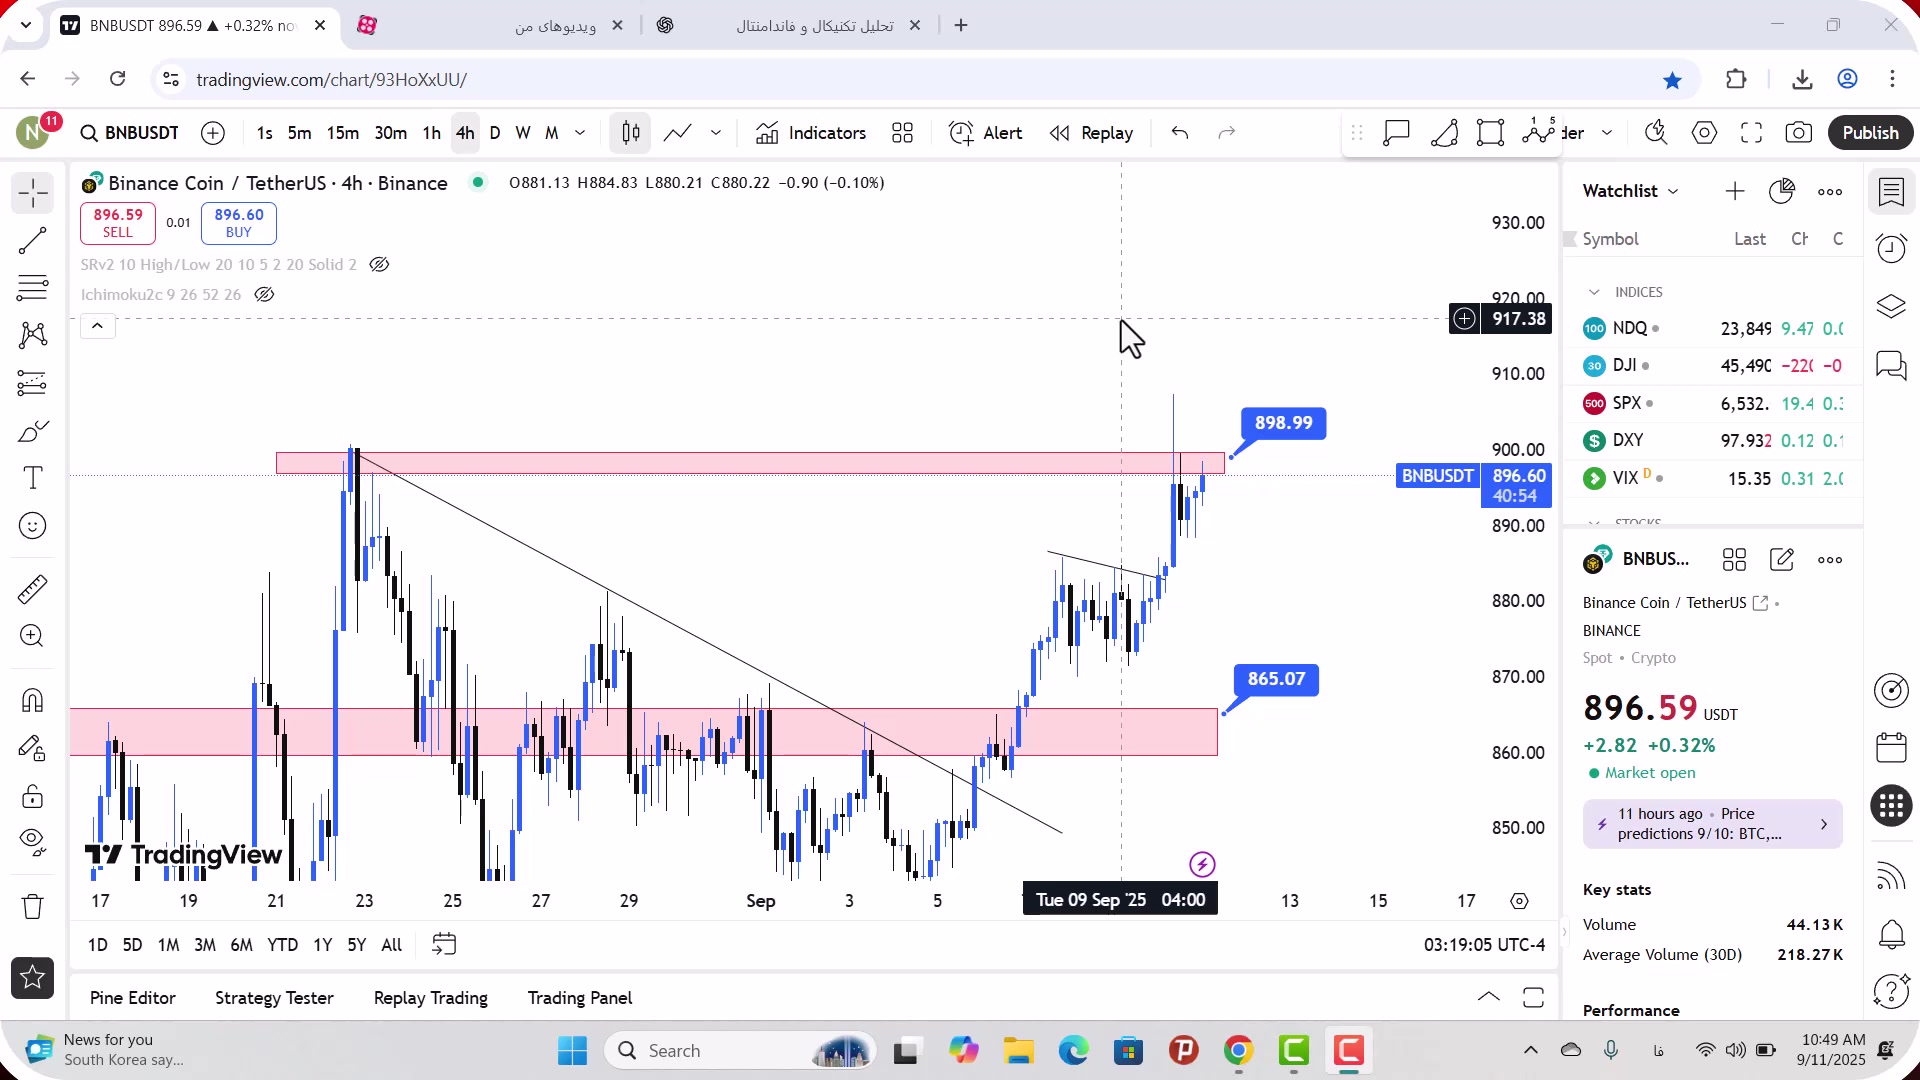Screen dimensions: 1920x1080
Task: Select the 1s timeframe
Action: coord(264,133)
